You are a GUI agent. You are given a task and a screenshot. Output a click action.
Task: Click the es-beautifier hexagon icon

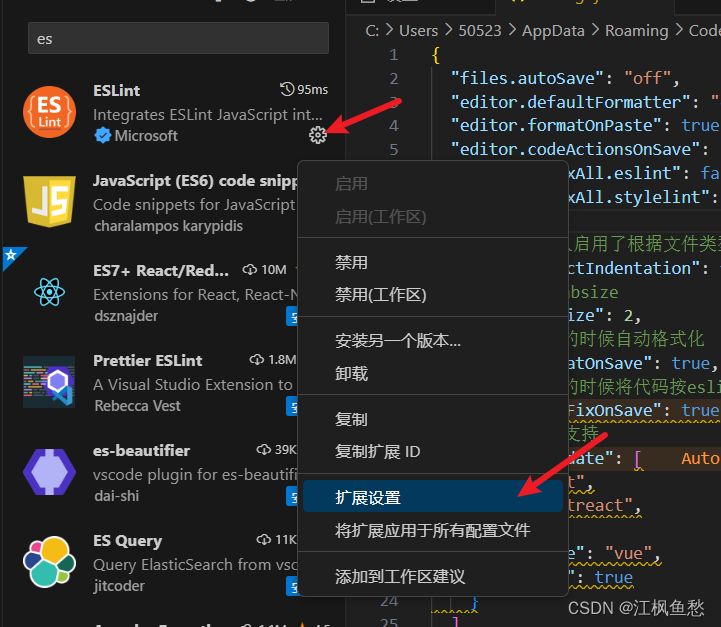click(49, 472)
